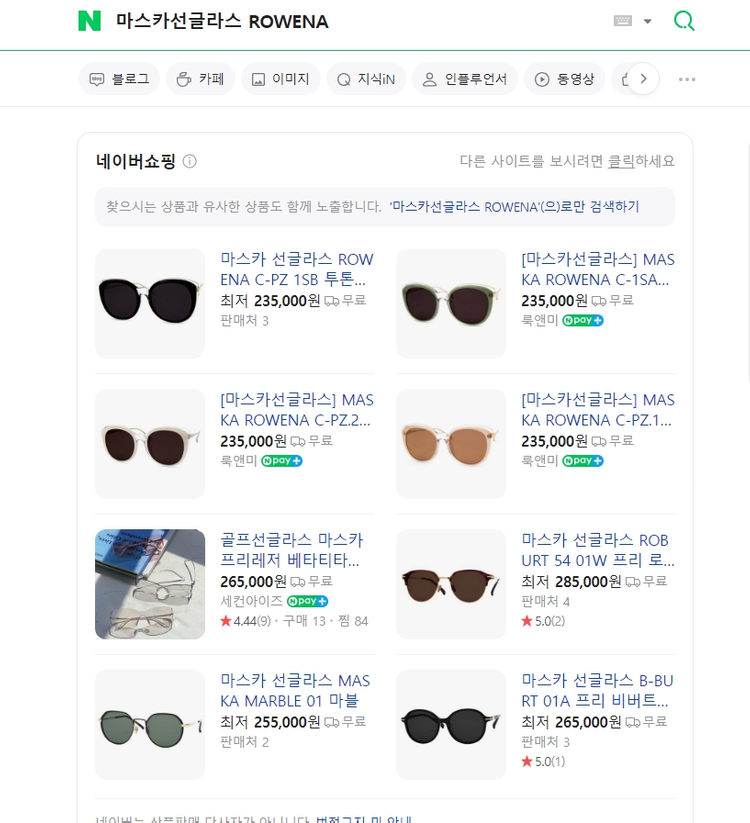Viewport: 750px width, 823px height.
Task: Open [마스카선글라스] MASKA ROWENA C-1SA product title
Action: pyautogui.click(x=598, y=269)
